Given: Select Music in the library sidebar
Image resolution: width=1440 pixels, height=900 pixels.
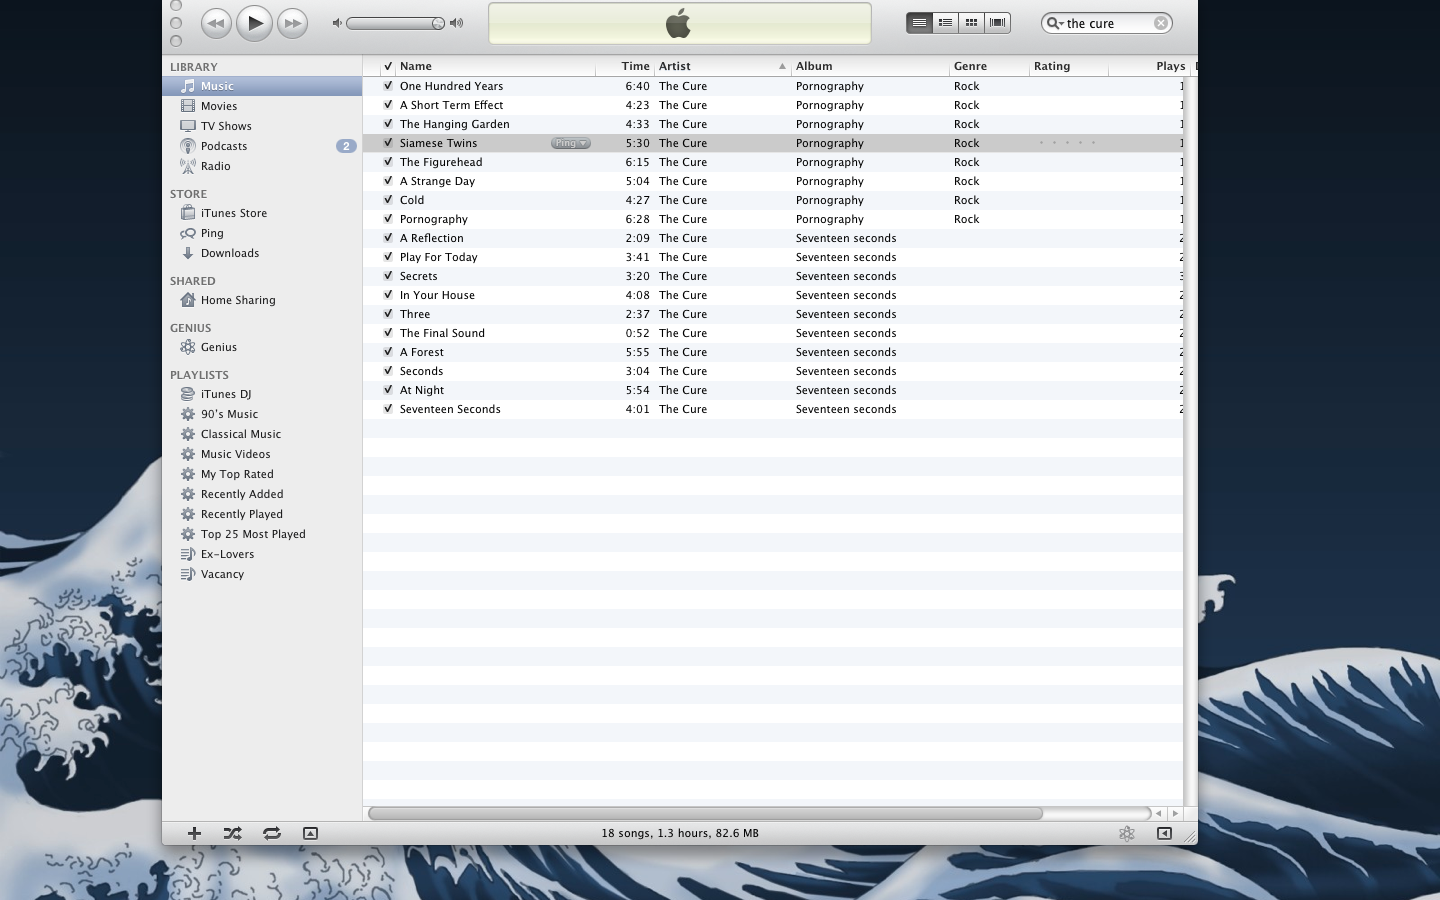Looking at the screenshot, I should pos(262,86).
